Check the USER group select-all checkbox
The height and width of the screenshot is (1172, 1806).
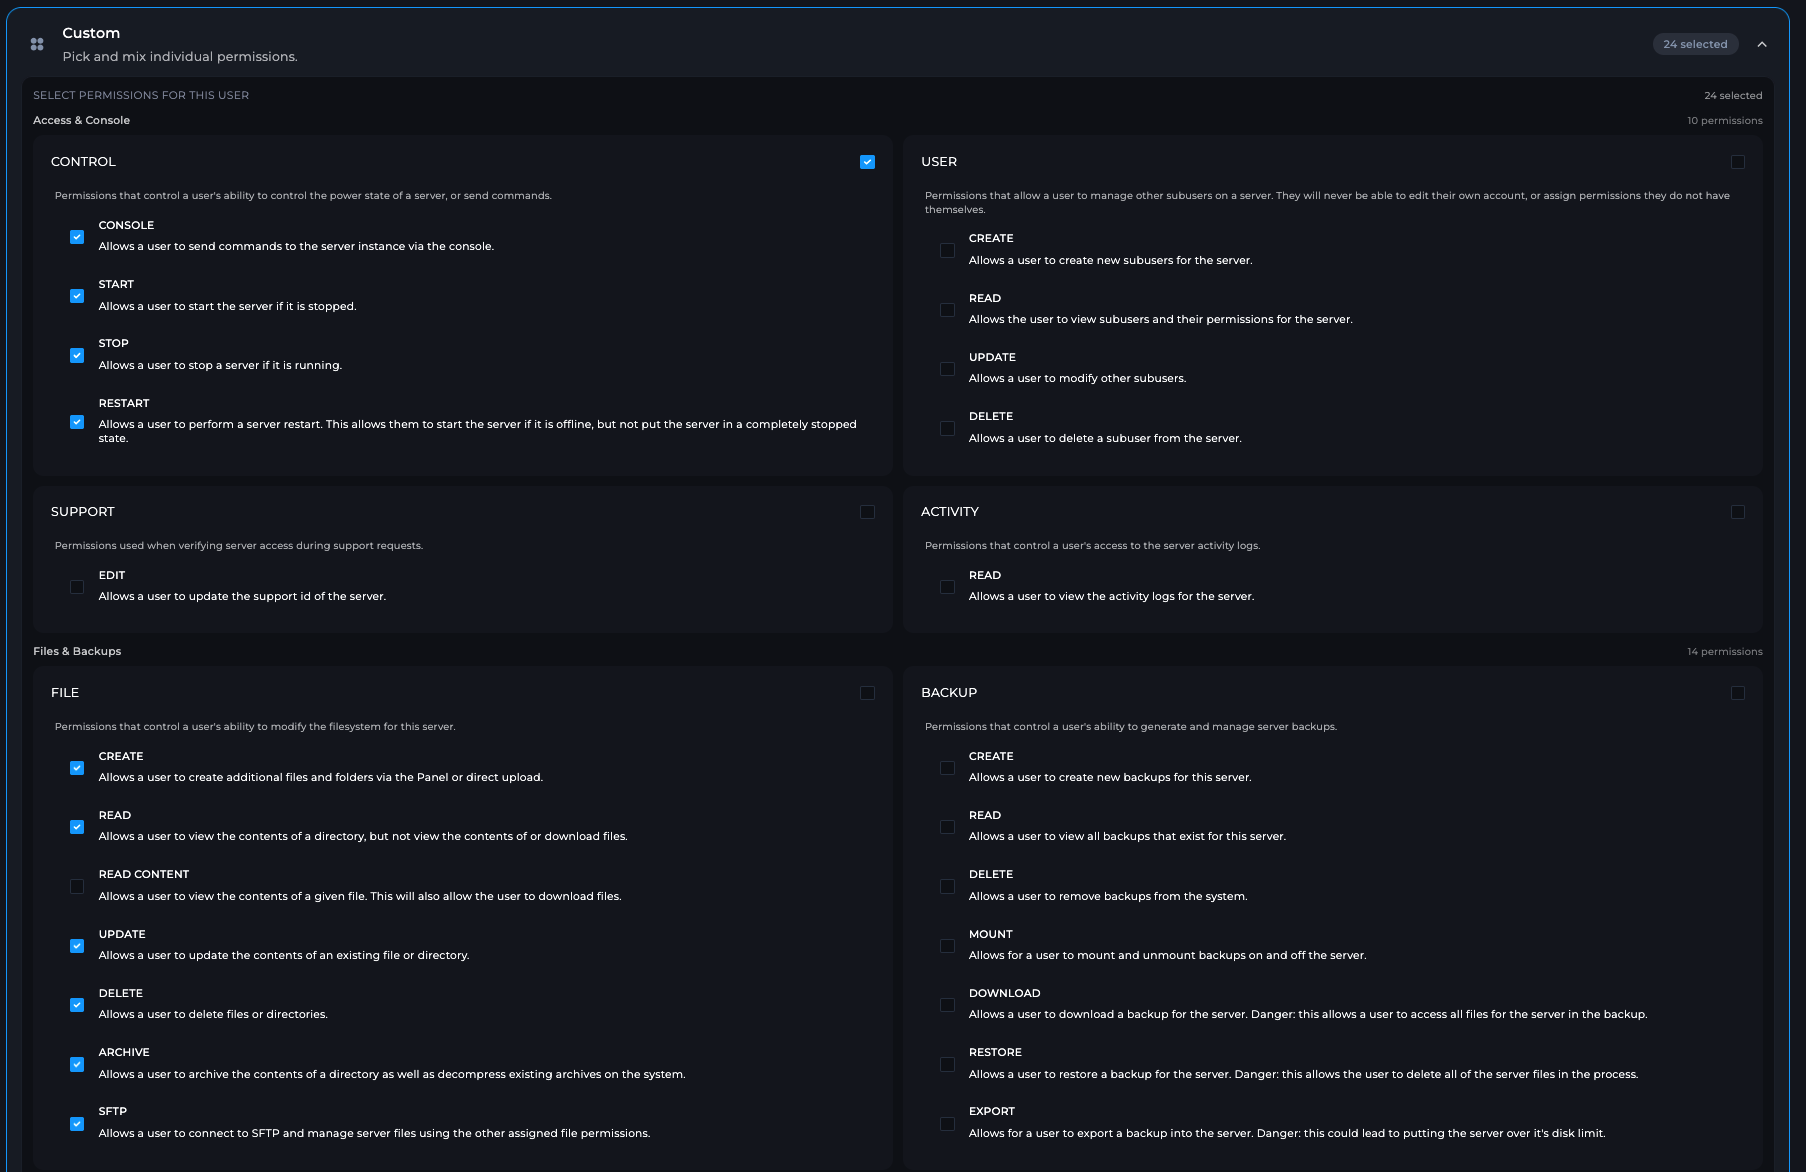(x=1738, y=162)
